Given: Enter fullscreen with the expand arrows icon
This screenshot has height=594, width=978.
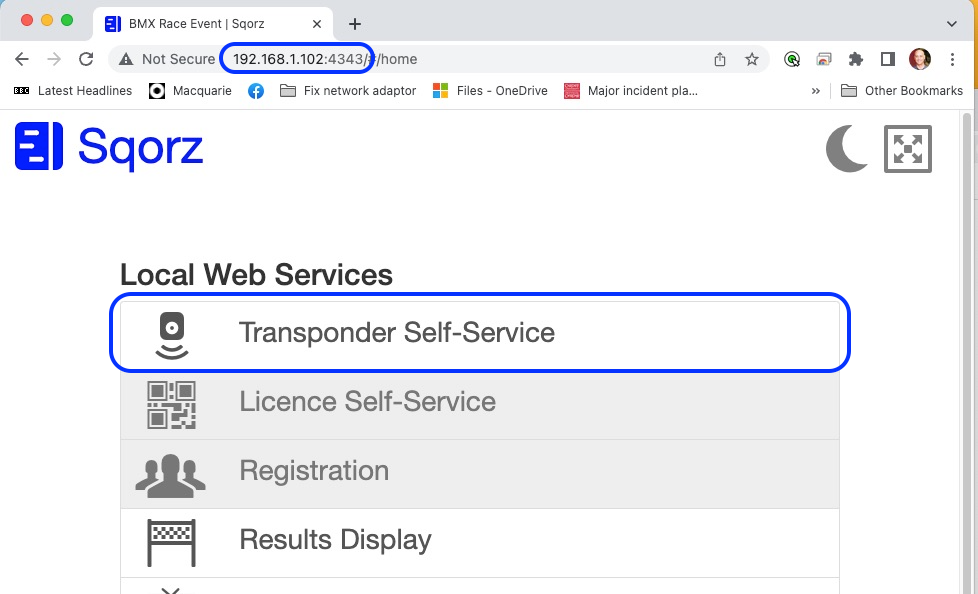Looking at the screenshot, I should [x=908, y=148].
